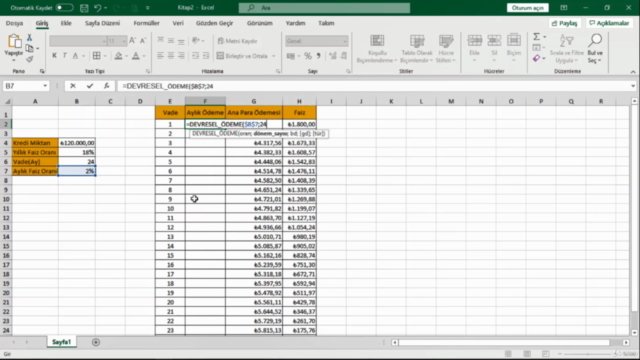
Task: Click the font color A icon
Action: tap(136, 56)
